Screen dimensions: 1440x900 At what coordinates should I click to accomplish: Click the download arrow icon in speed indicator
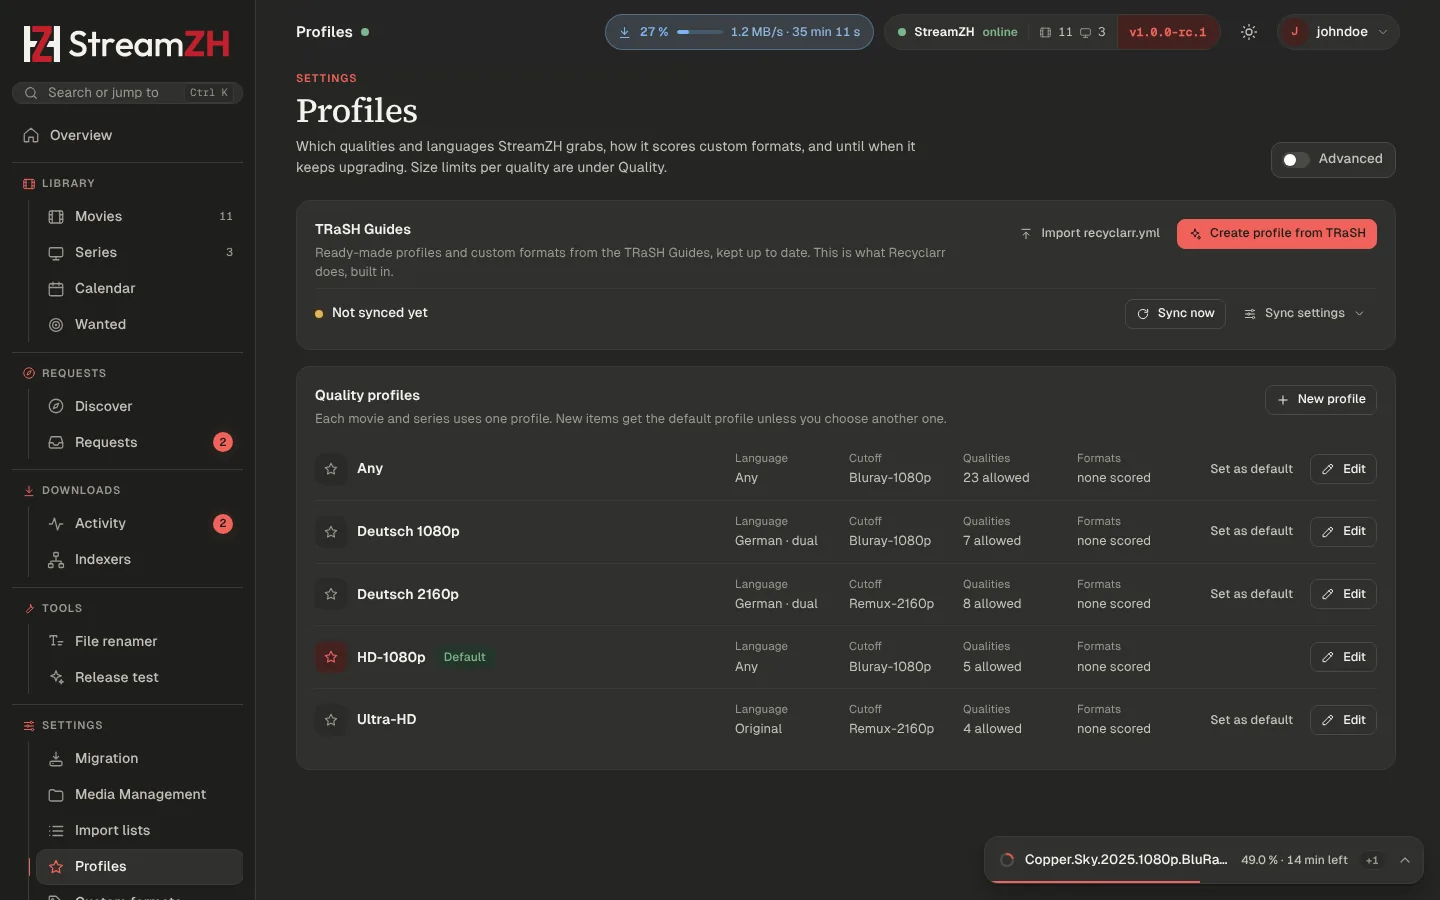(x=624, y=32)
